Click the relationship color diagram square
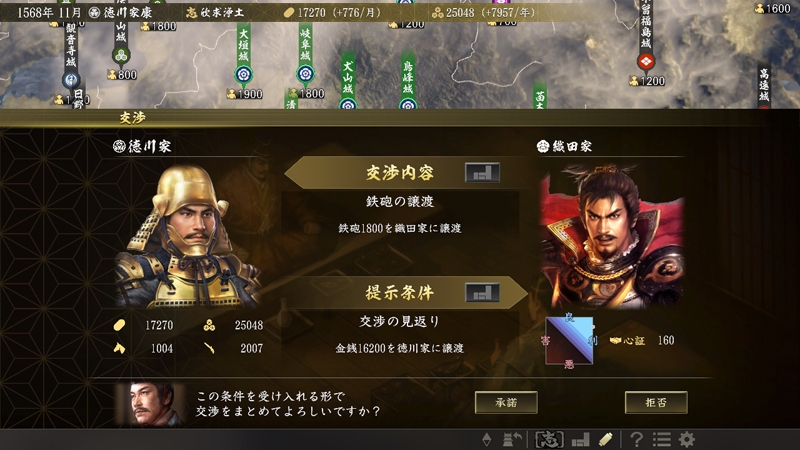The width and height of the screenshot is (800, 450). point(569,341)
